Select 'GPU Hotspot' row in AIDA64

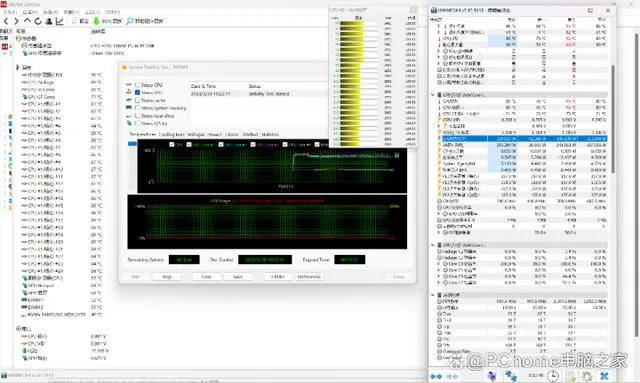coord(41,285)
